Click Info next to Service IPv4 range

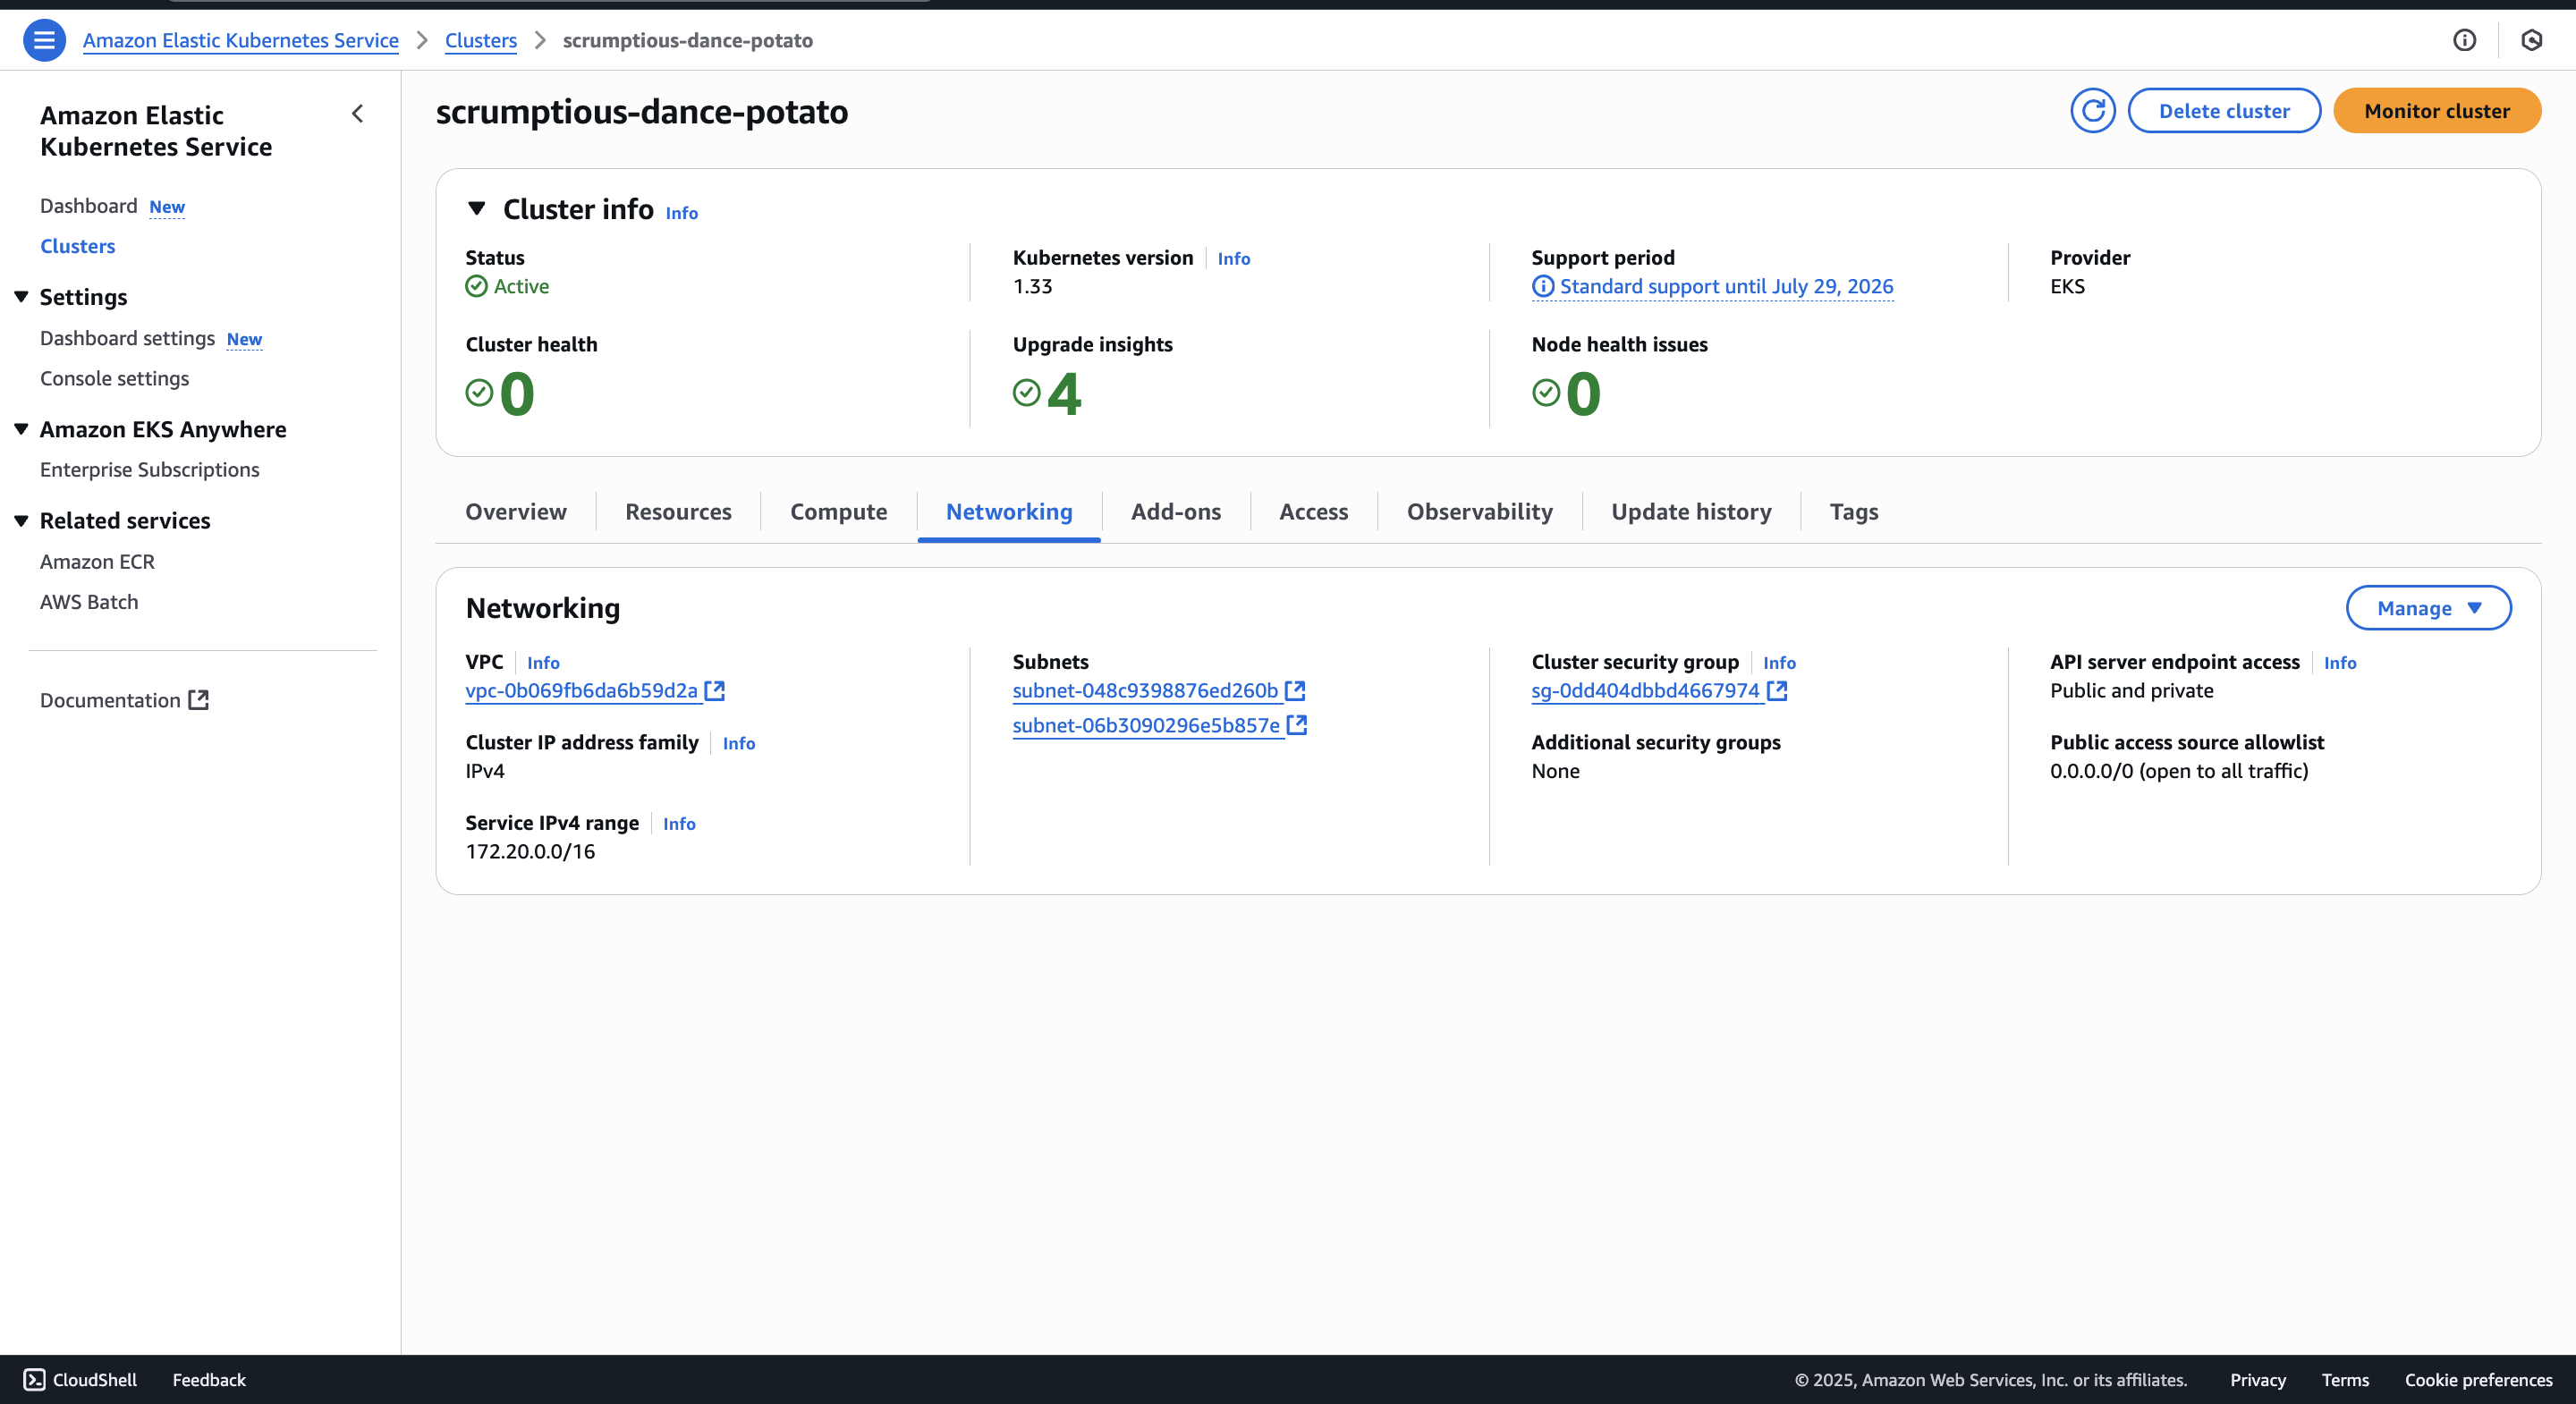click(679, 824)
